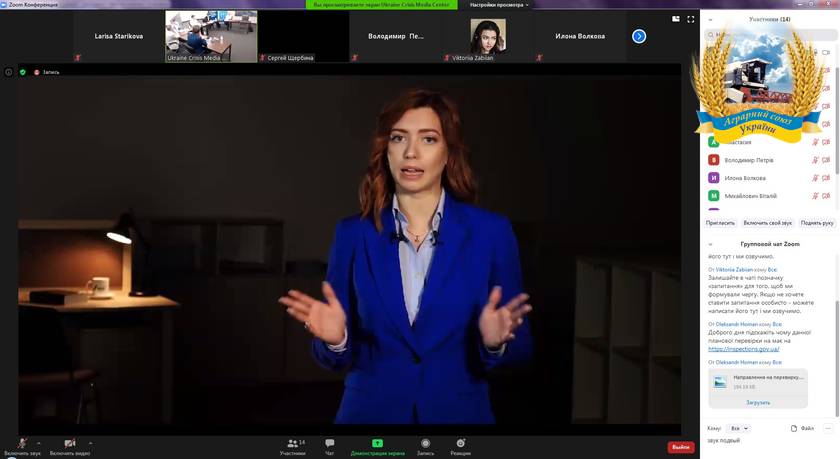Select Володимир Пе... participant tile
Image resolution: width=840 pixels, height=459 pixels.
(x=395, y=36)
